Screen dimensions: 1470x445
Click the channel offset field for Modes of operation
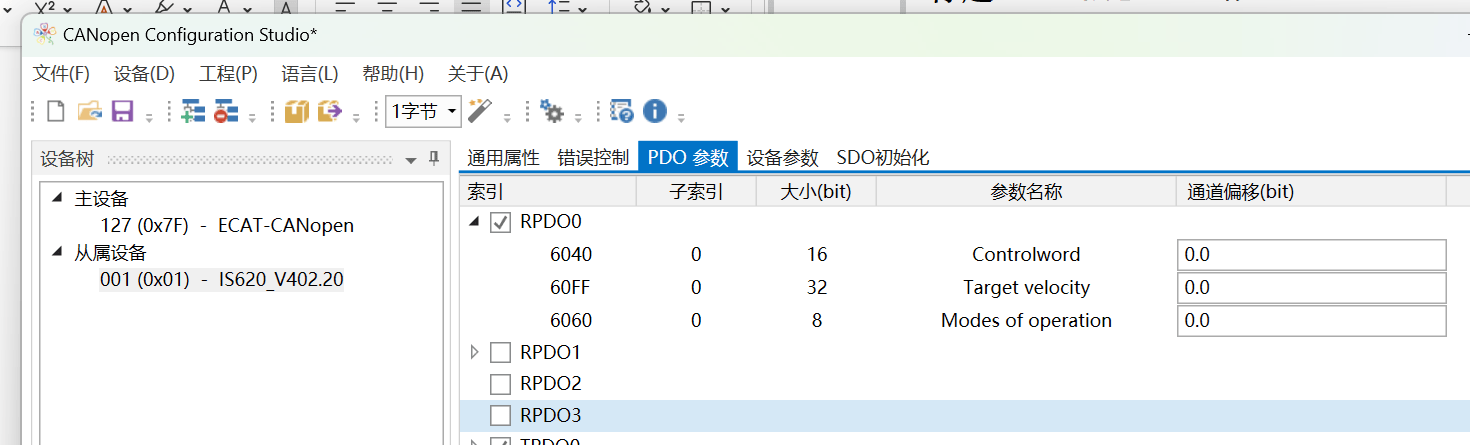point(1311,321)
